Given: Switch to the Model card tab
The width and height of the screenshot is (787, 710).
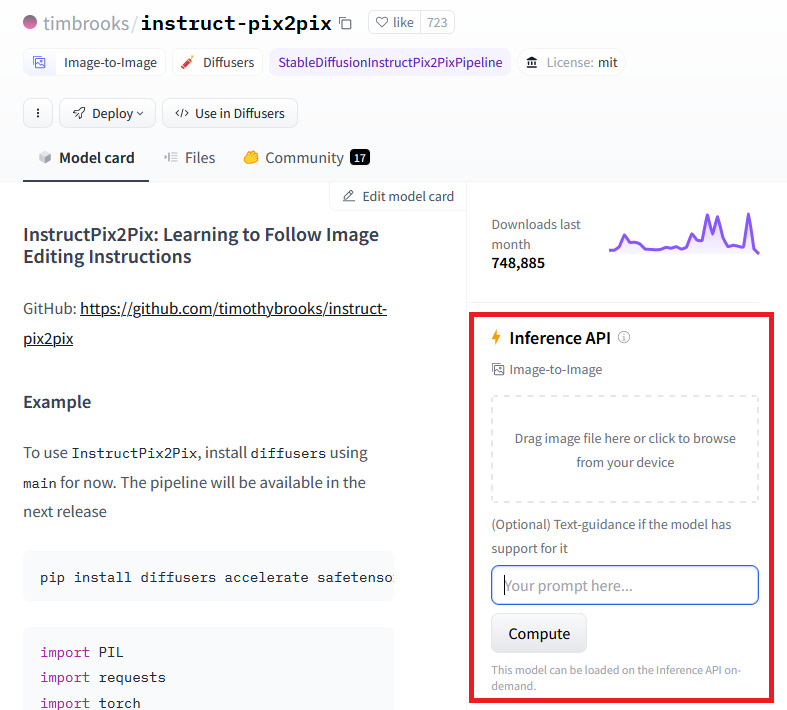Looking at the screenshot, I should (86, 158).
